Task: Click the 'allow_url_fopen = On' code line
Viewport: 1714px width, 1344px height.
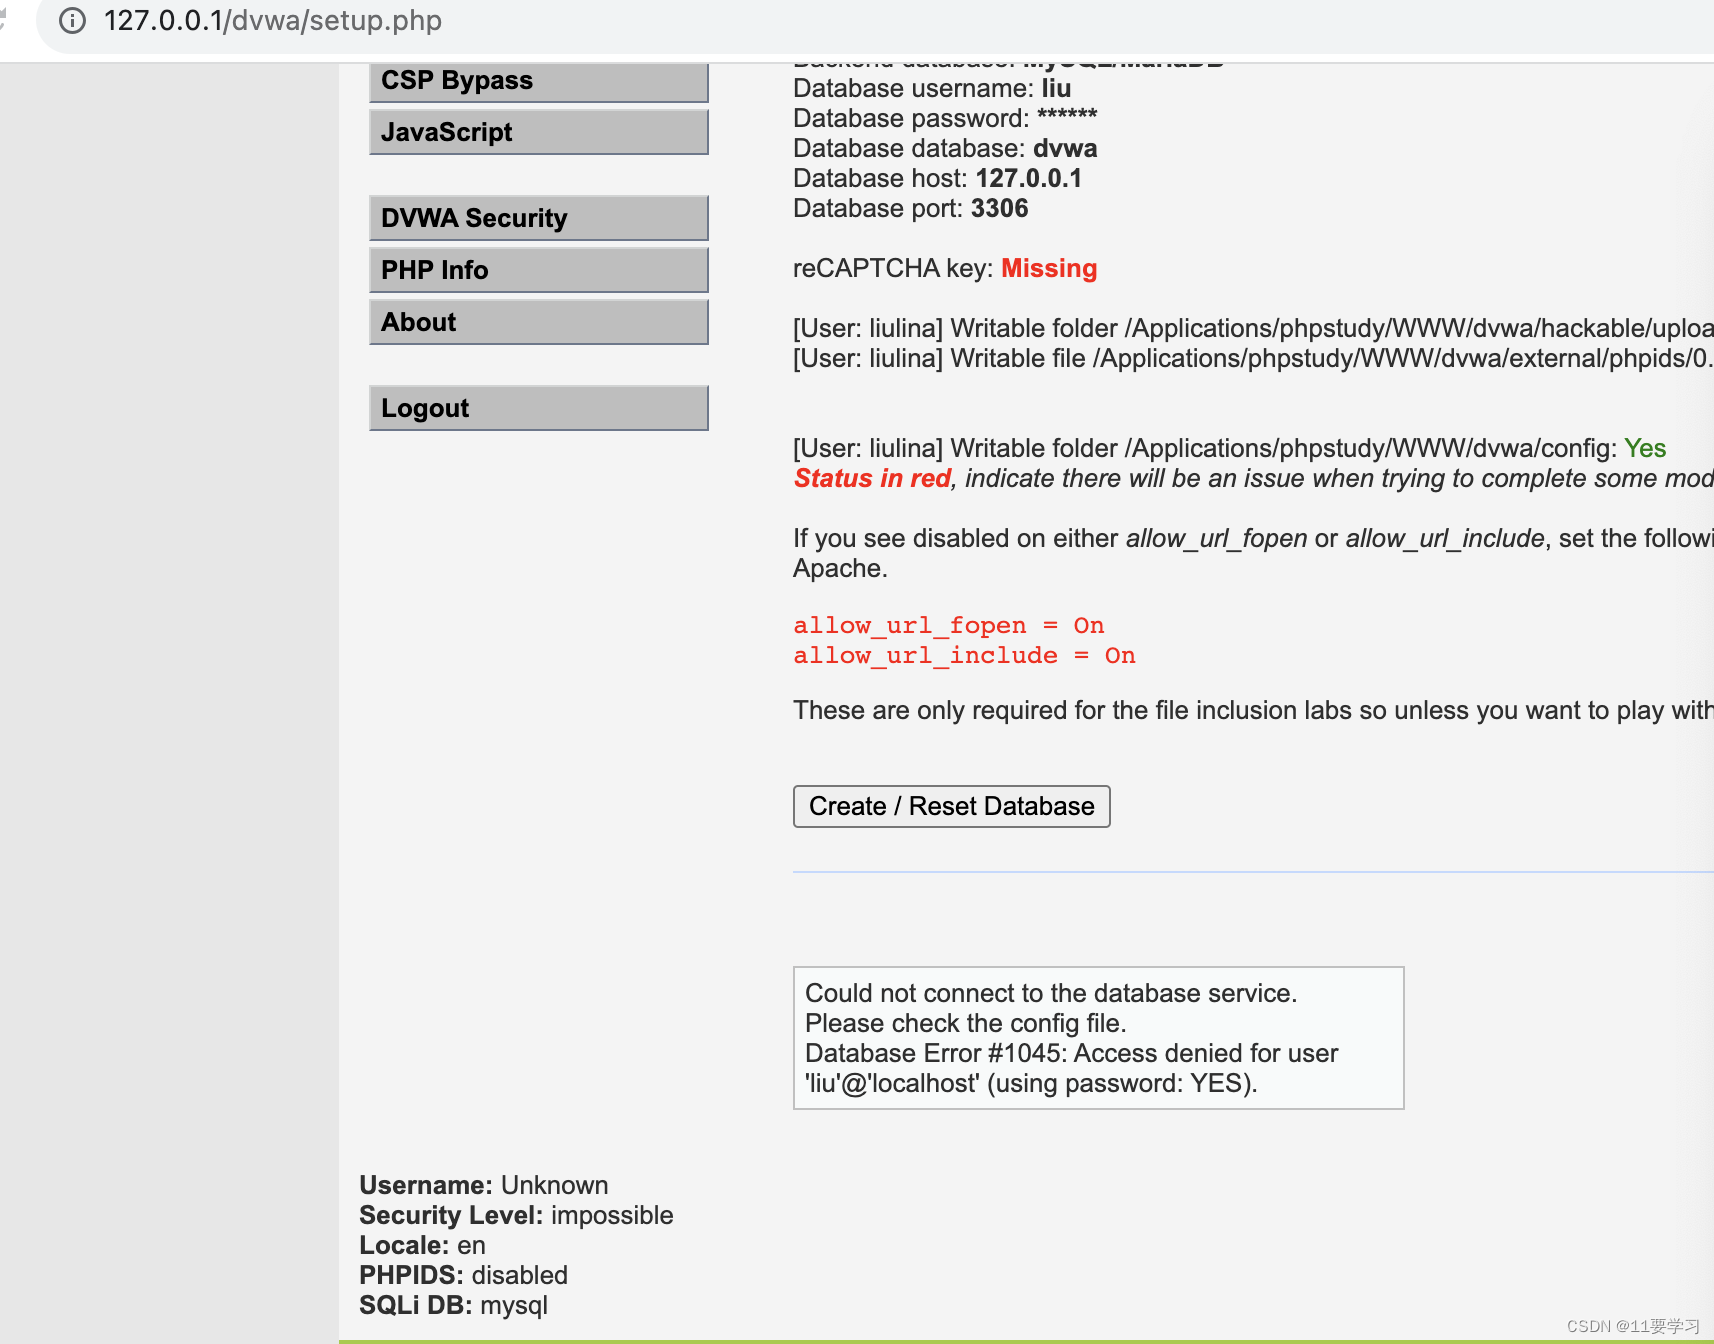Action: [948, 625]
